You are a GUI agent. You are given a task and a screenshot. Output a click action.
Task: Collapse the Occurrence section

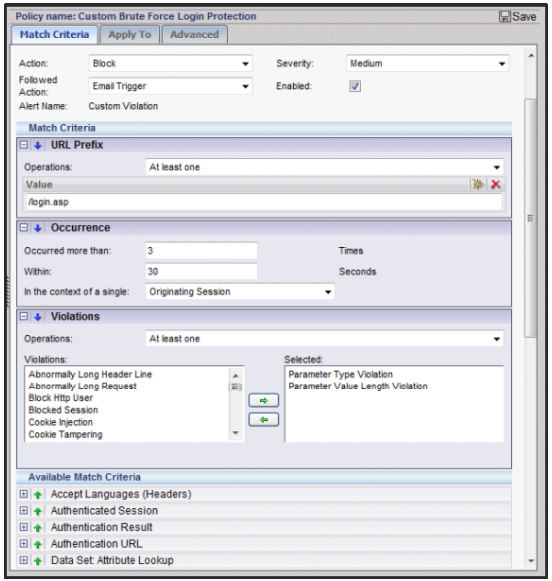24,228
